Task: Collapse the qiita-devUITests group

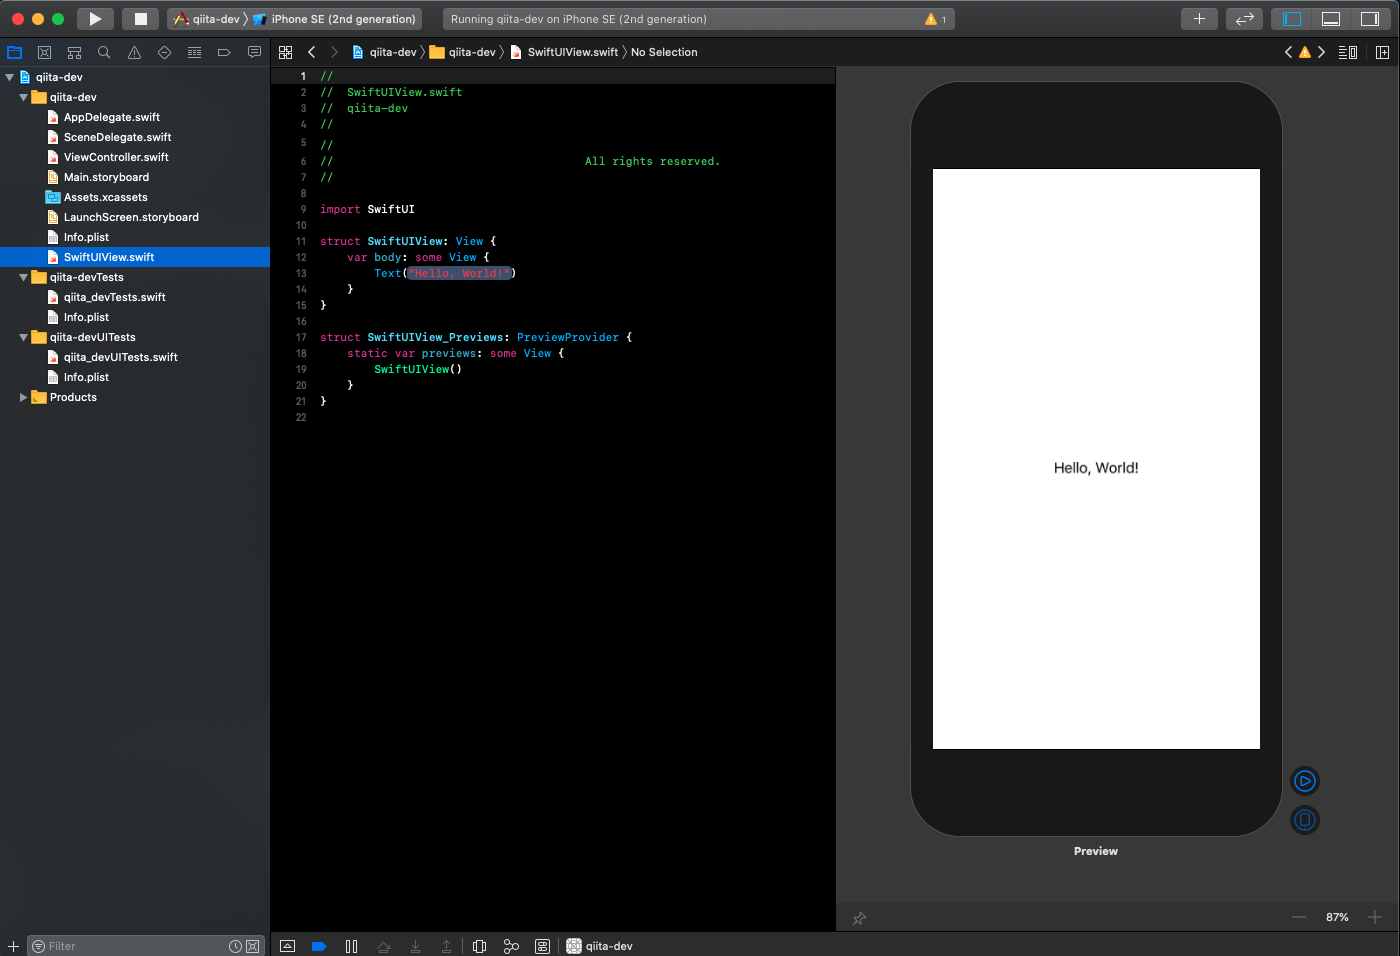Action: click(24, 337)
